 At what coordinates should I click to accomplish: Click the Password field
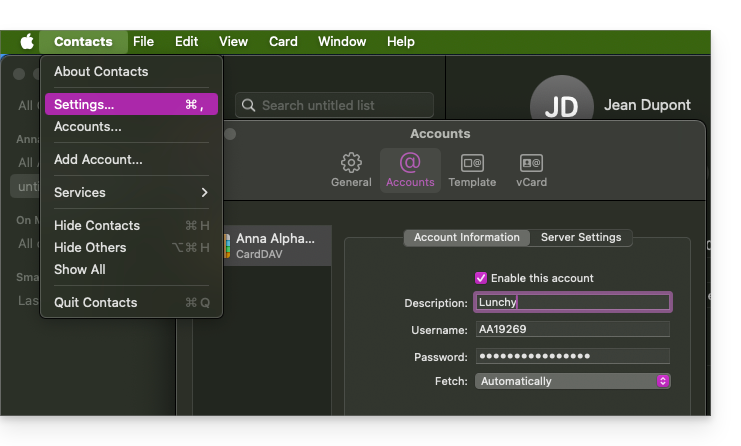(572, 356)
